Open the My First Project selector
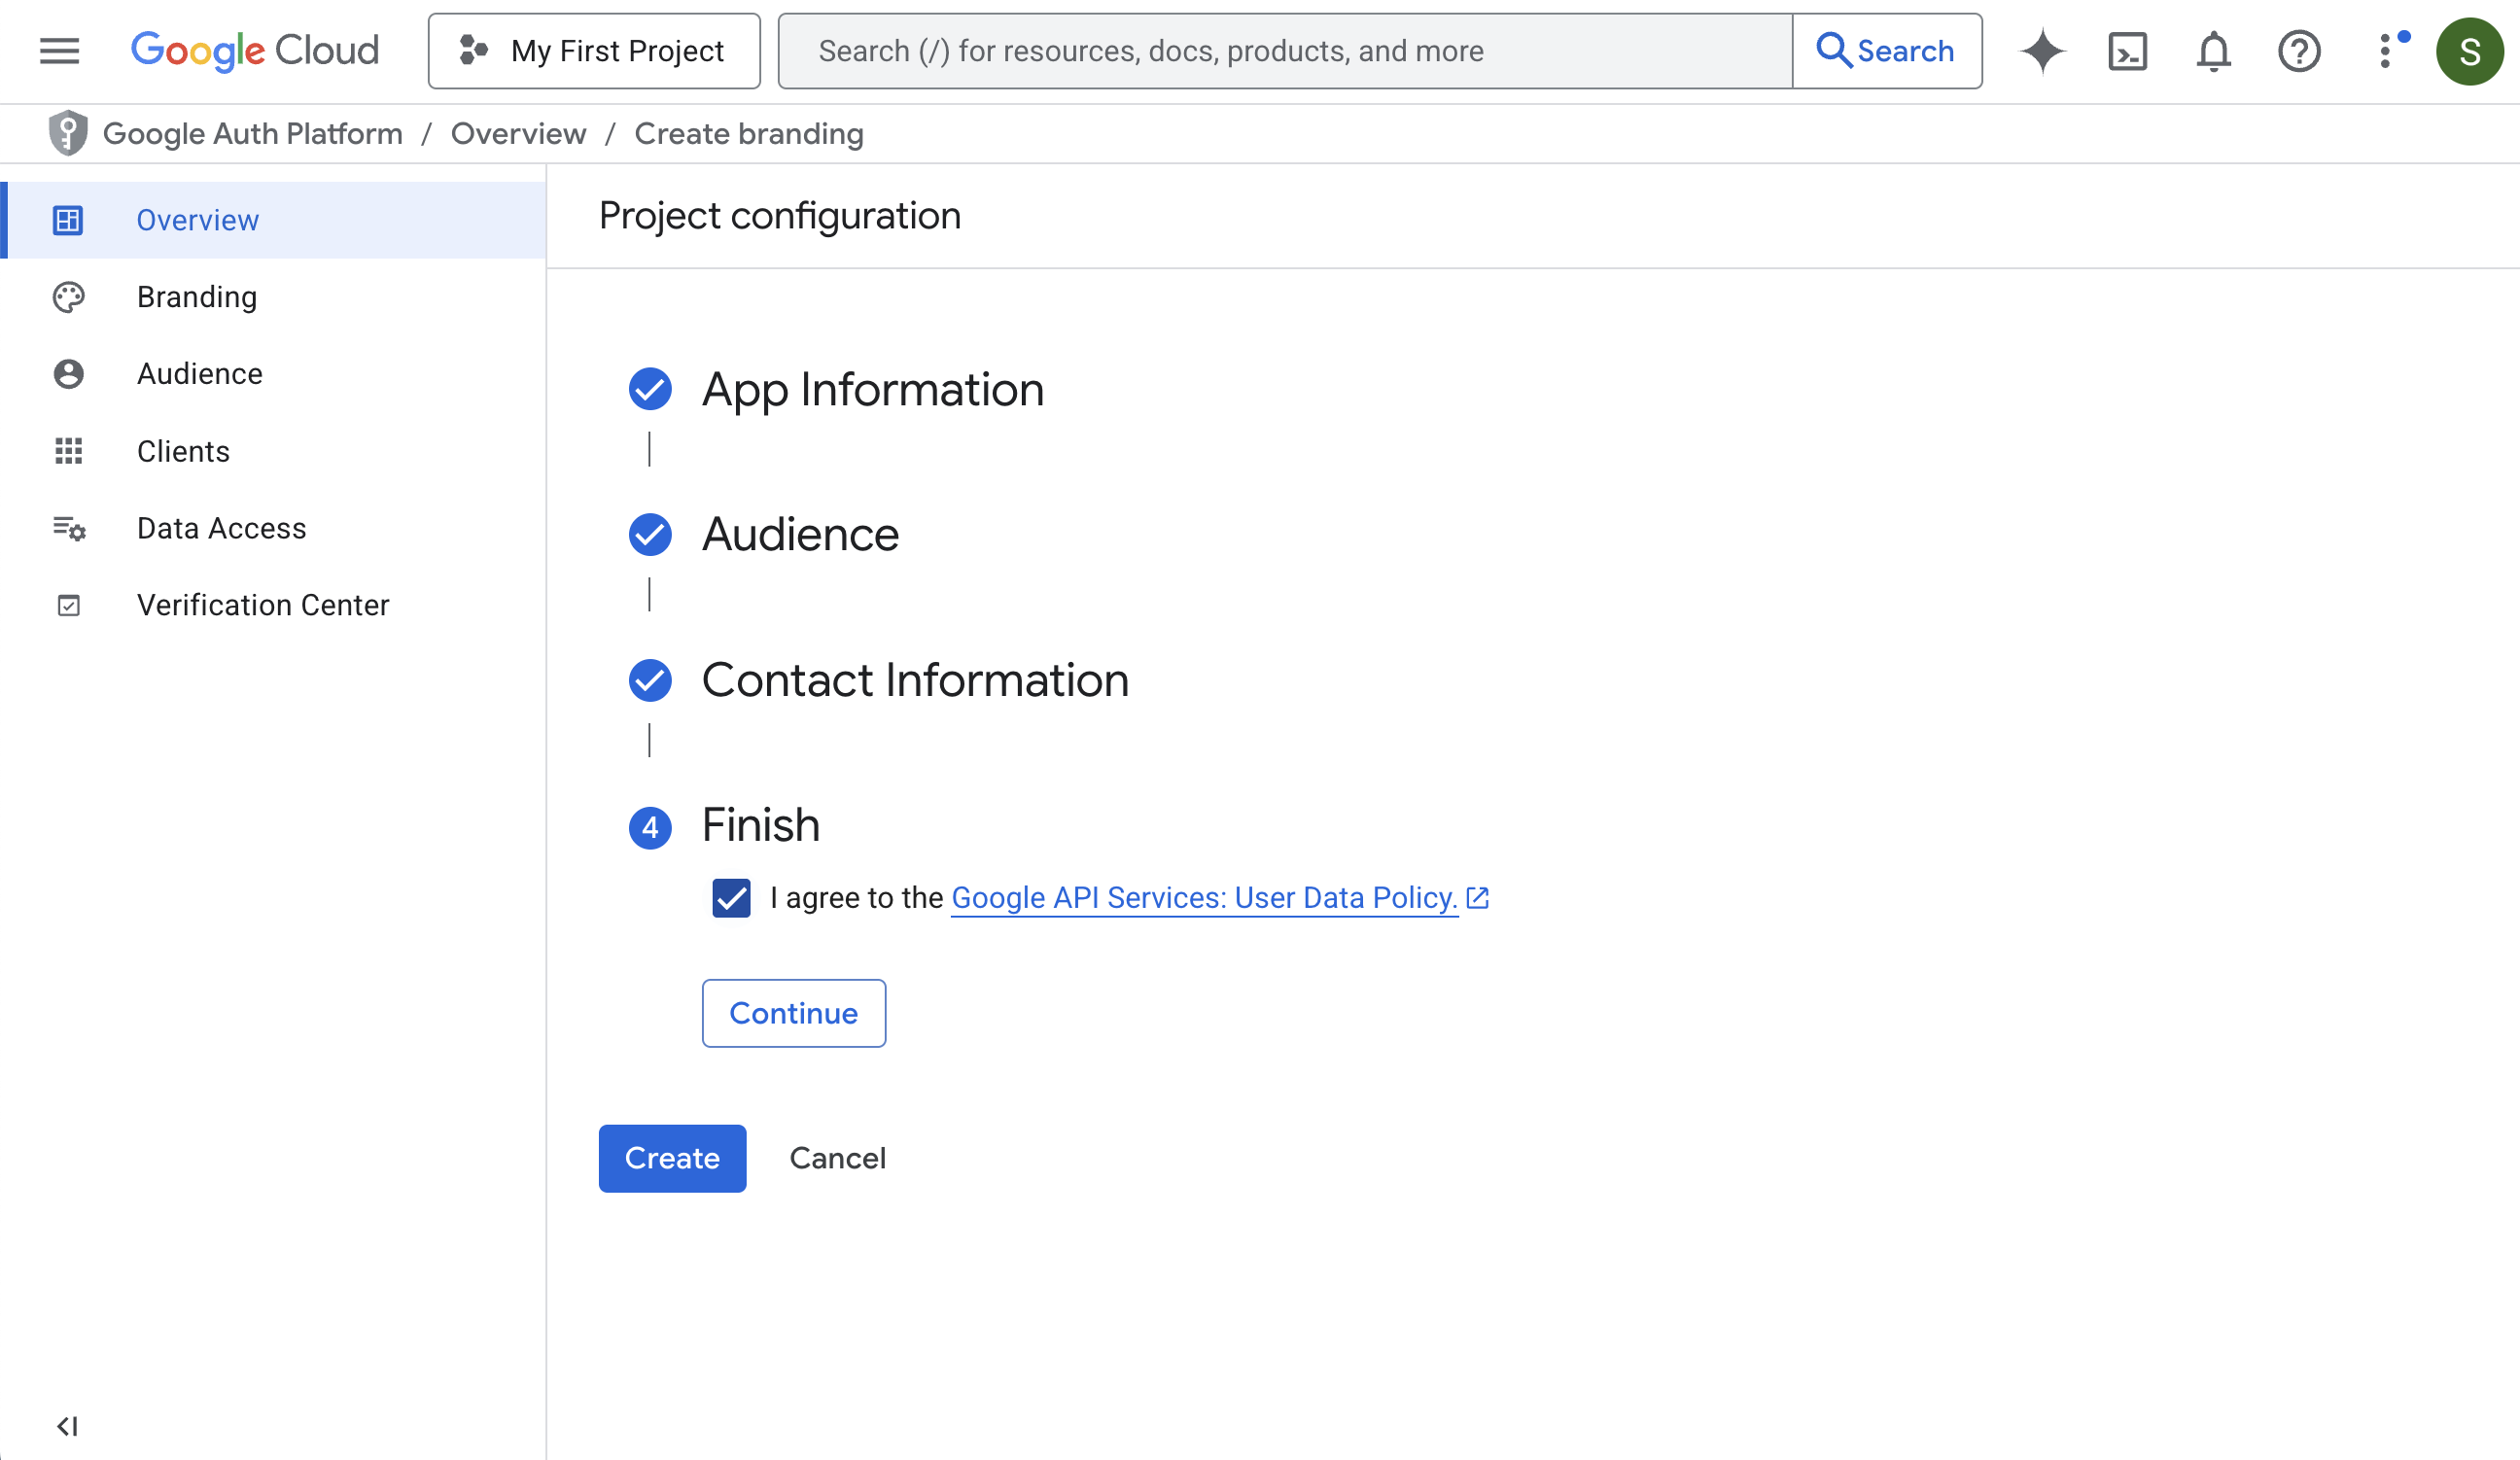 click(594, 51)
